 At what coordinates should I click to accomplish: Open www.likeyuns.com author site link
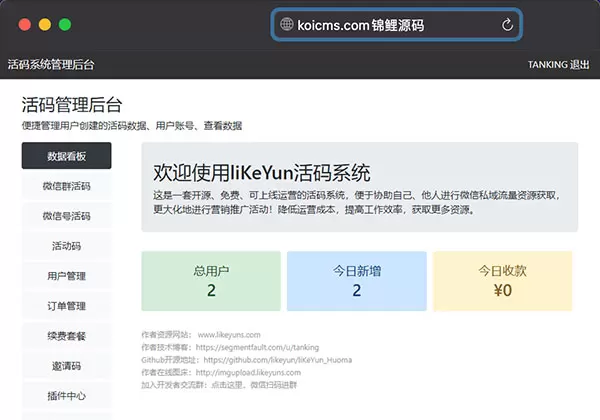coord(229,335)
